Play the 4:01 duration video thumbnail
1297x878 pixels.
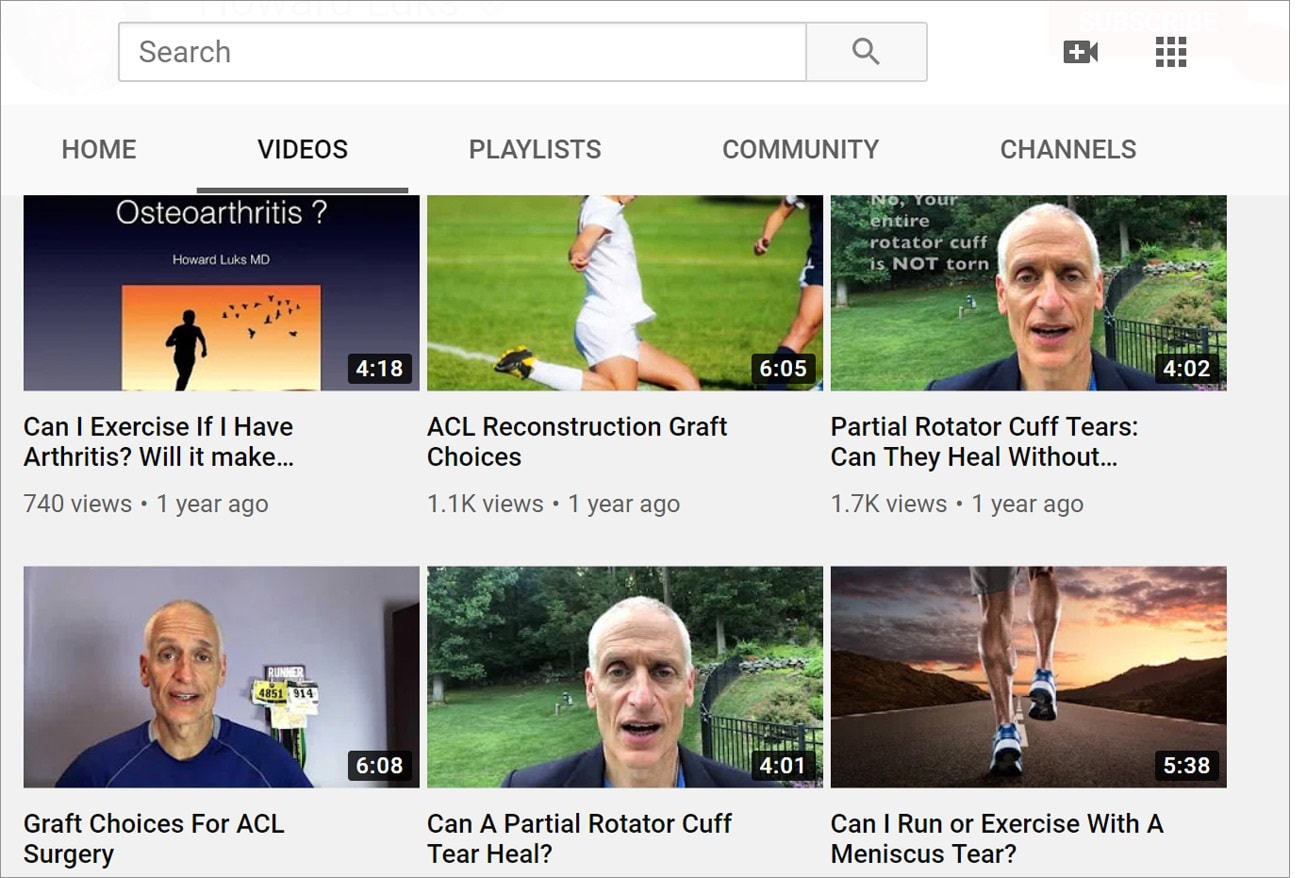coord(624,677)
